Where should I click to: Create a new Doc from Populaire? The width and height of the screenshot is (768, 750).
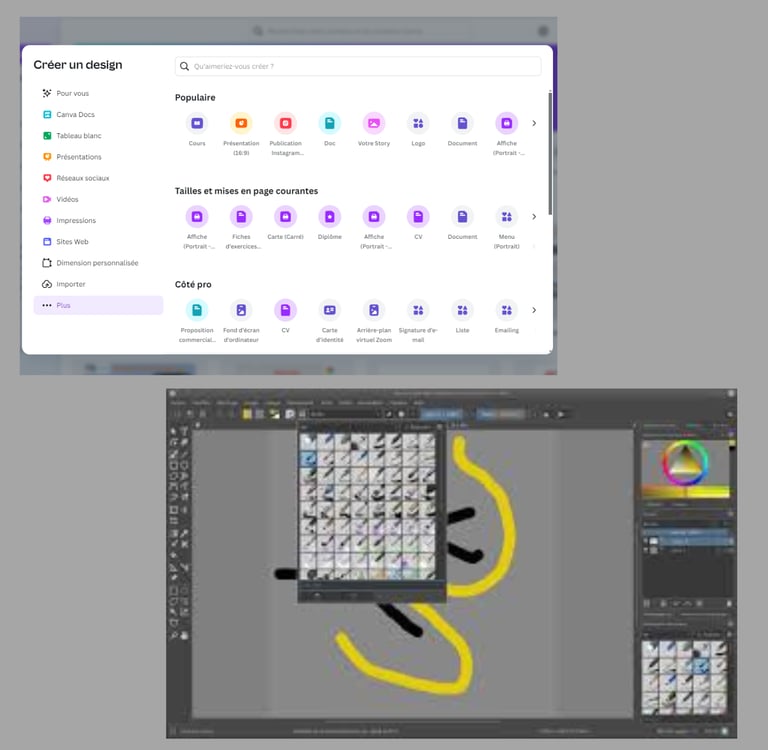(330, 123)
